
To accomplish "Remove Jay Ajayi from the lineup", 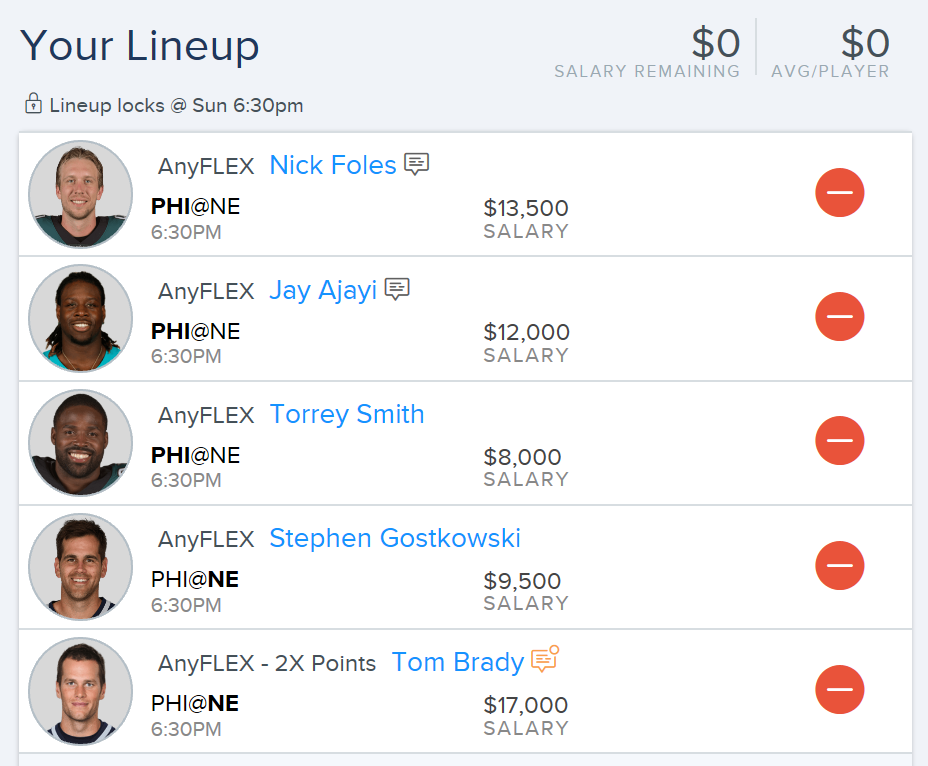I will click(x=839, y=316).
